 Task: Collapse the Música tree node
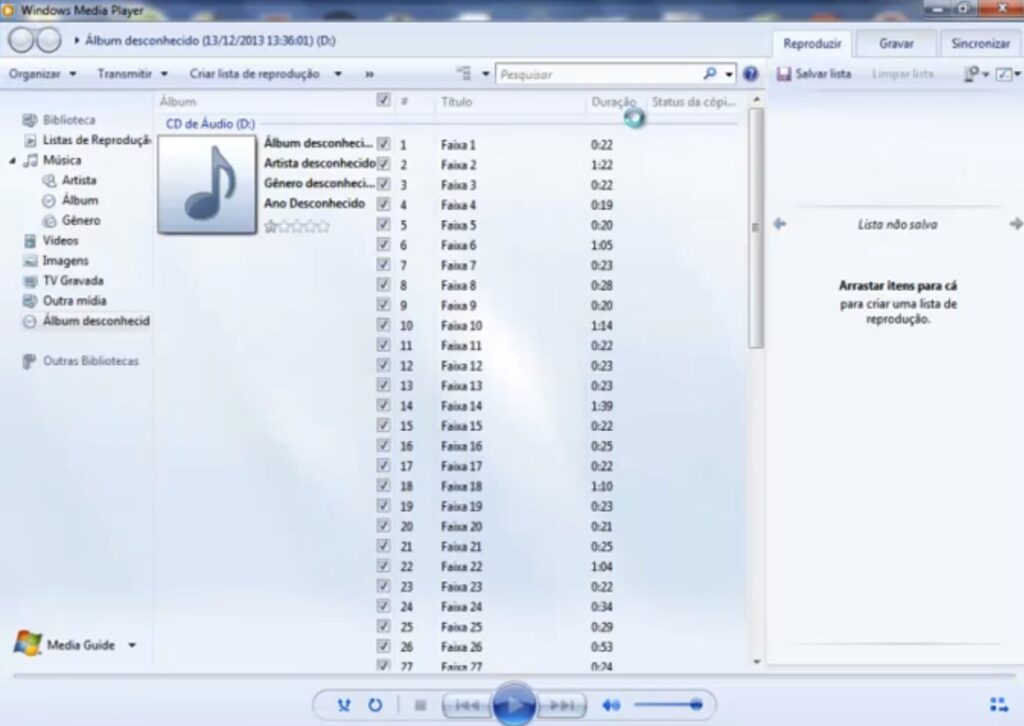click(12, 161)
